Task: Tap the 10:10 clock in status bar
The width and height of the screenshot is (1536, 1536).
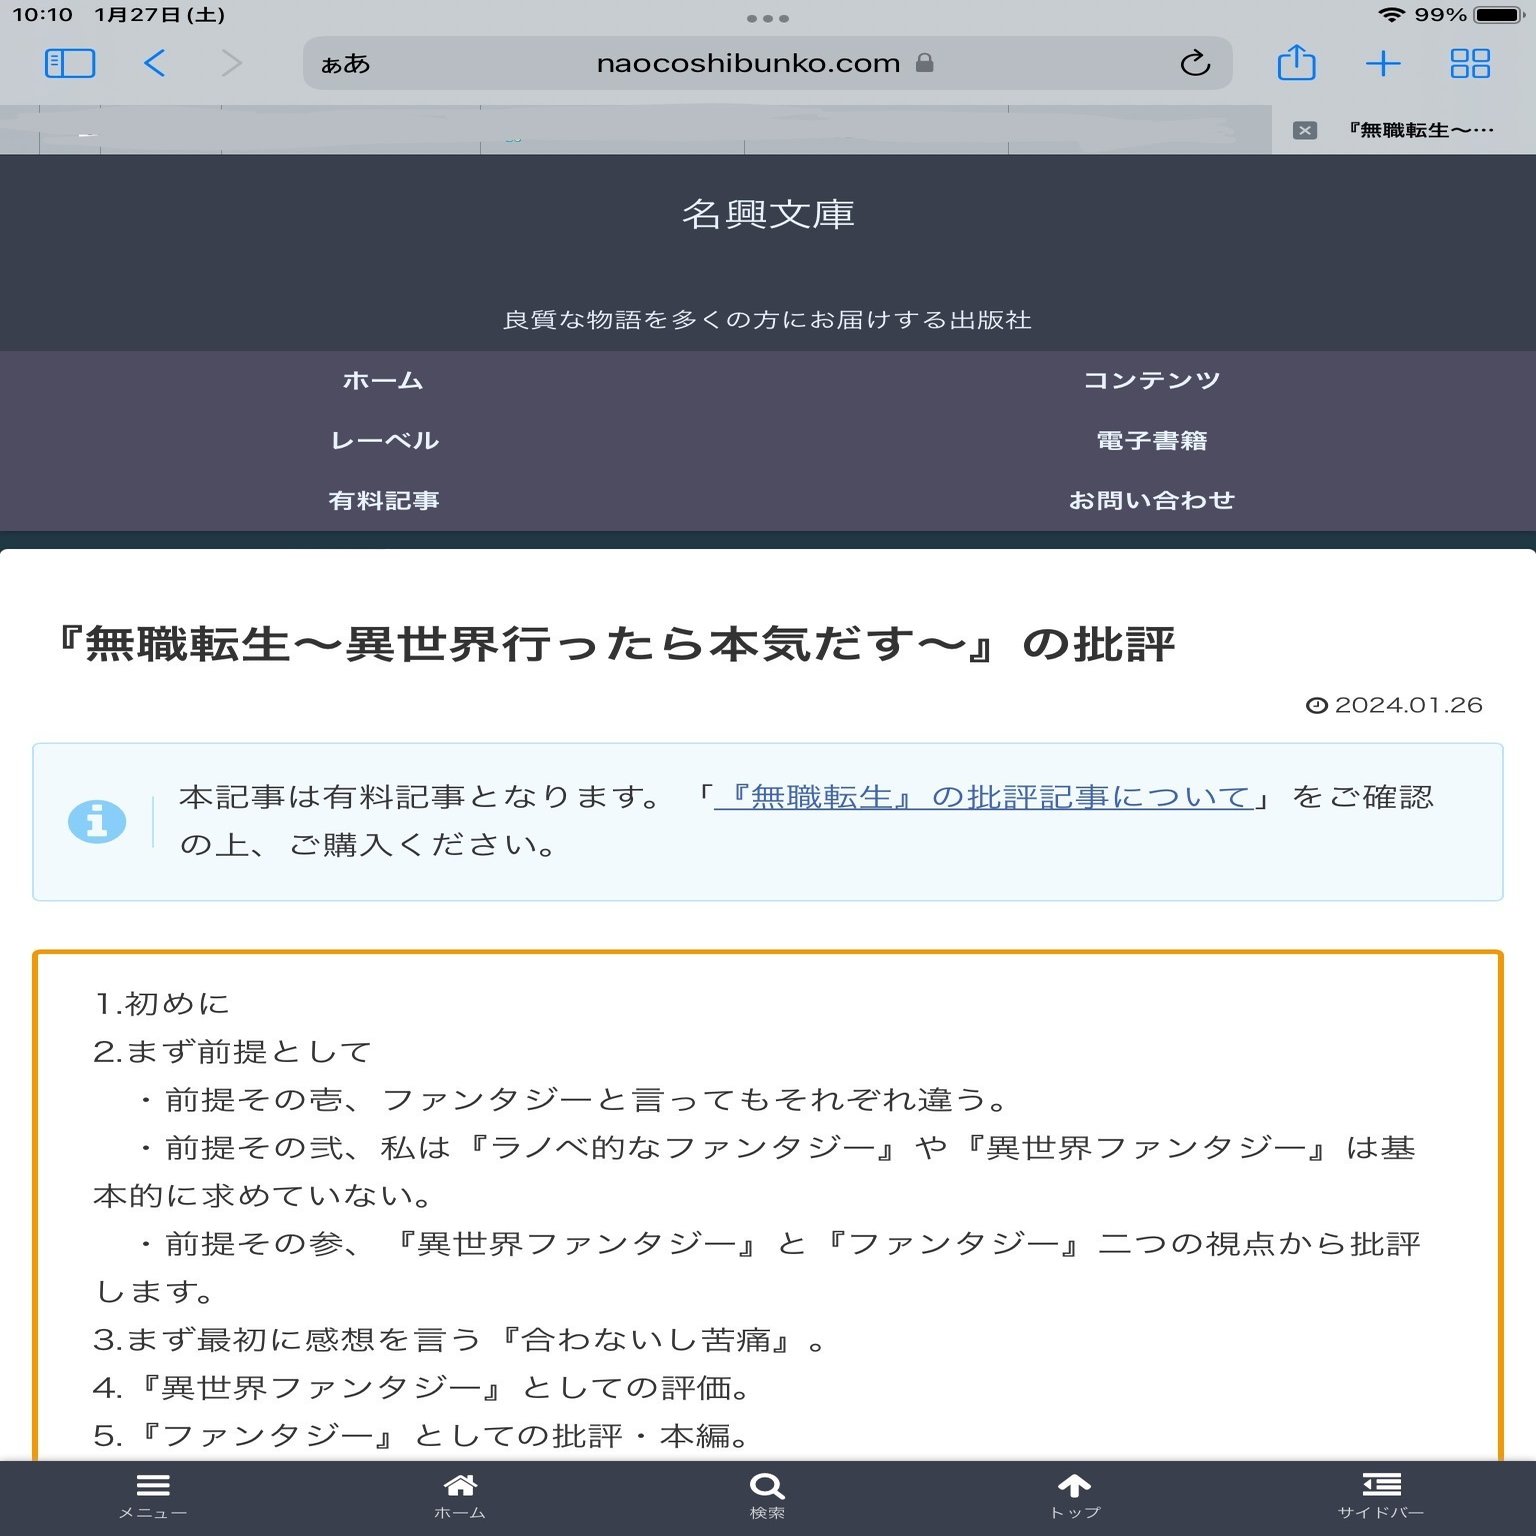Action: tap(42, 15)
